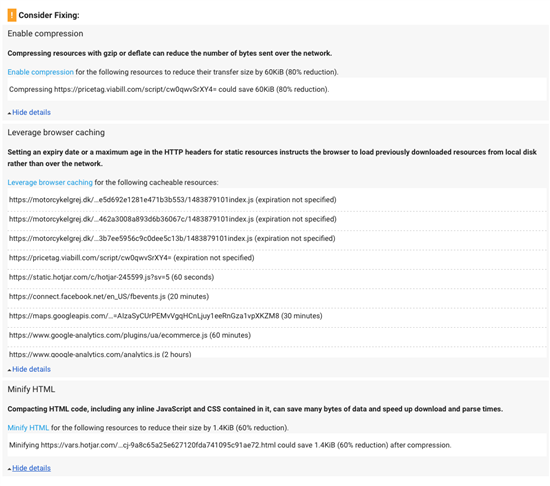Open the Enable compression link
Image resolution: width=550 pixels, height=486 pixels.
[40, 72]
